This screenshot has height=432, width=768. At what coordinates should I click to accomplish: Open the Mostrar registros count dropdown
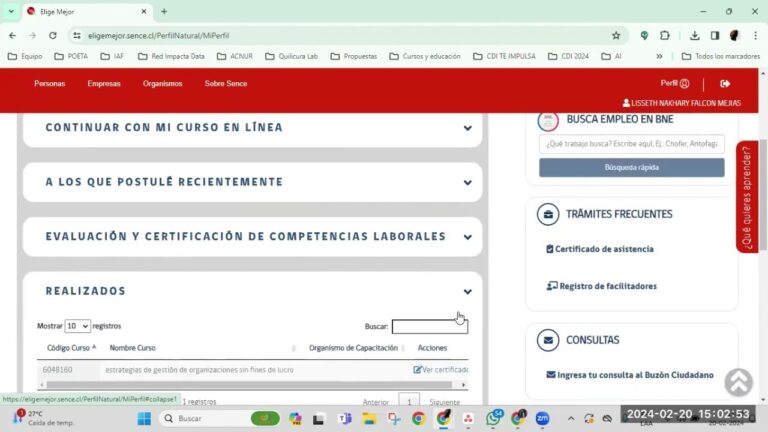(77, 326)
